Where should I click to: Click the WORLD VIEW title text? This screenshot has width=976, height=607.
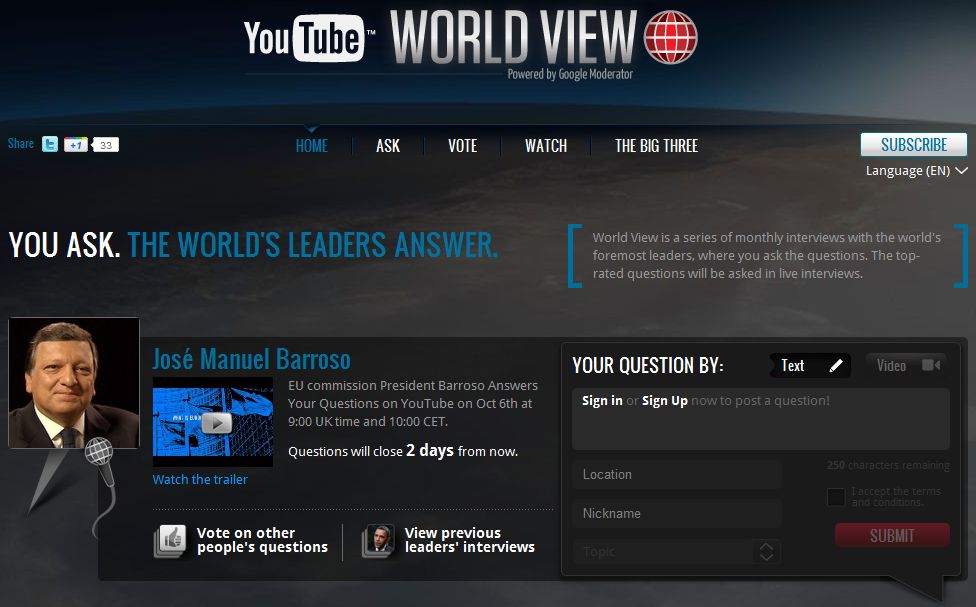pos(514,37)
